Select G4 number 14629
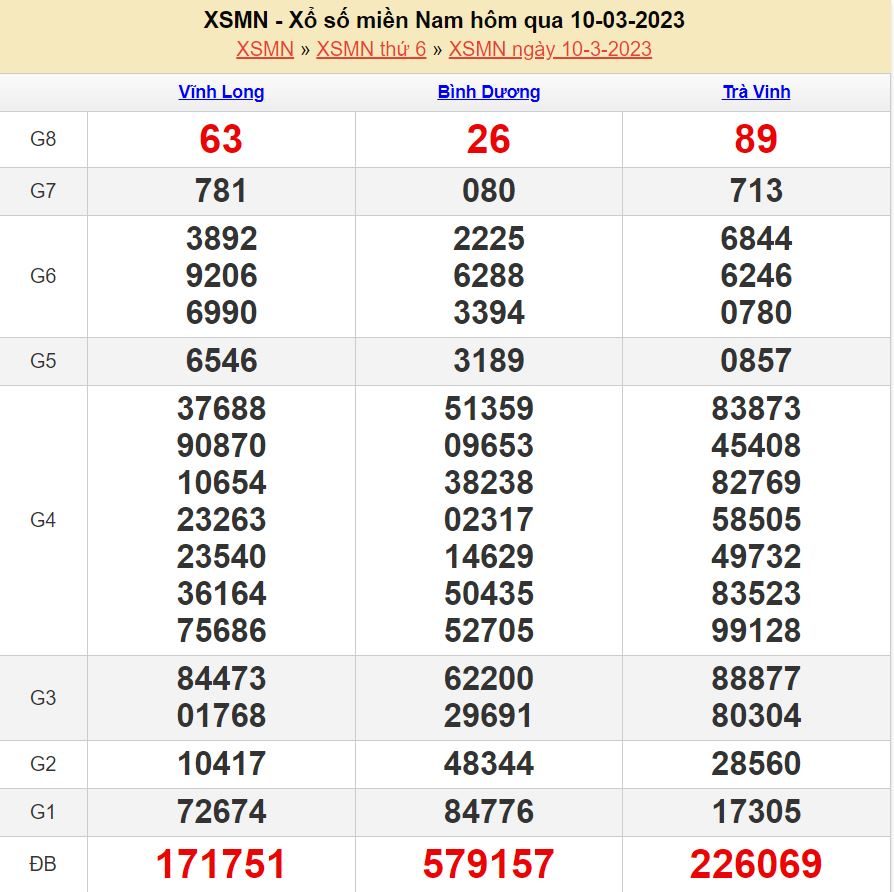 coord(489,557)
